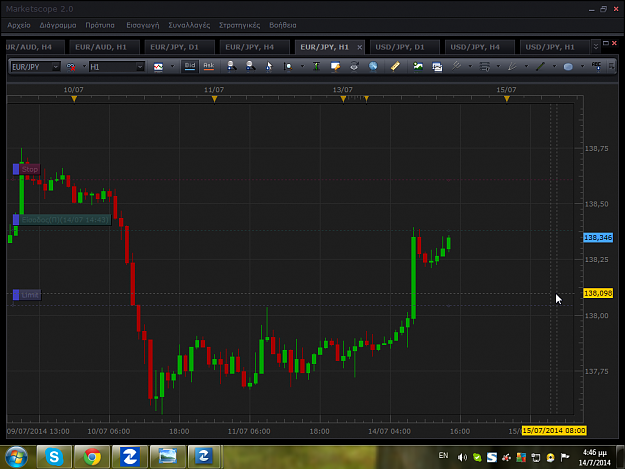The height and width of the screenshot is (469, 625).
Task: Expand the chart type options arrow
Action: 172,67
